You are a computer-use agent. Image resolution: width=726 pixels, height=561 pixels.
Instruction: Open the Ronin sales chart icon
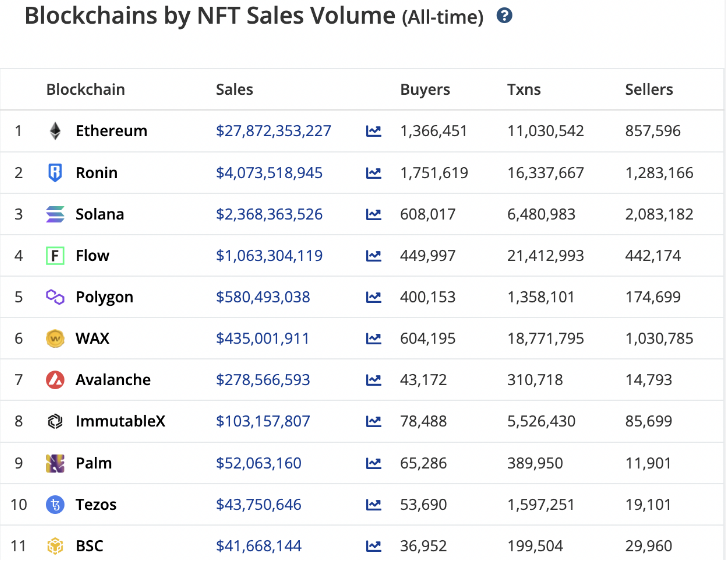click(373, 173)
